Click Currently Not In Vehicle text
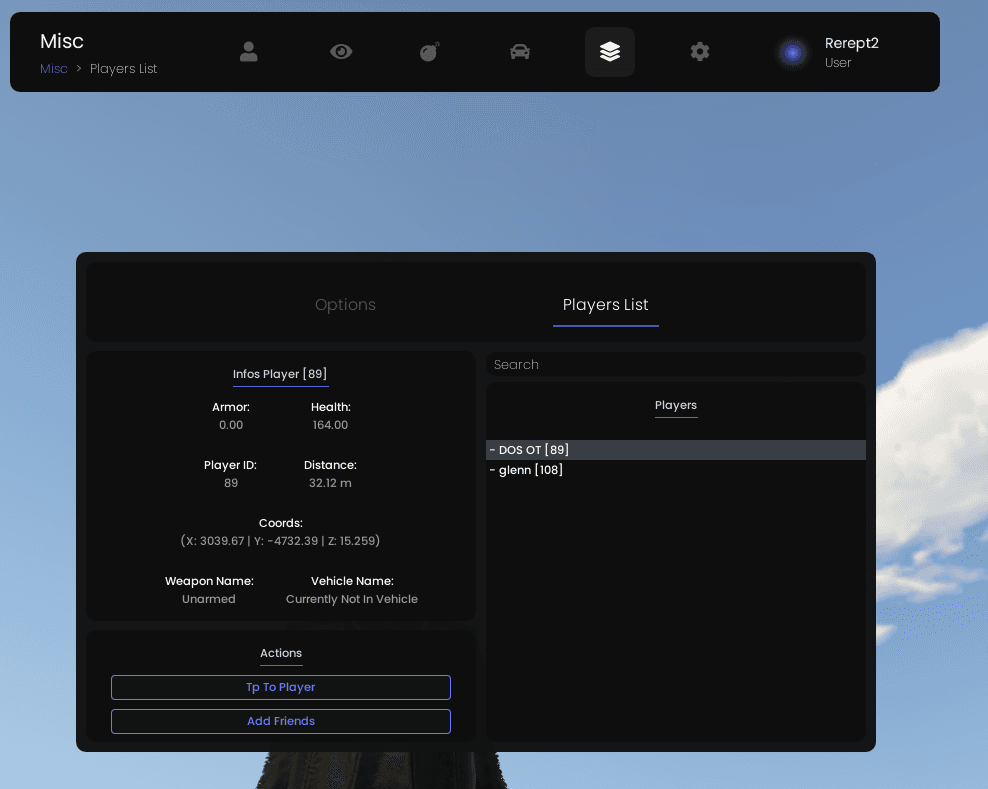Screen dimensions: 988x789 (x=352, y=599)
